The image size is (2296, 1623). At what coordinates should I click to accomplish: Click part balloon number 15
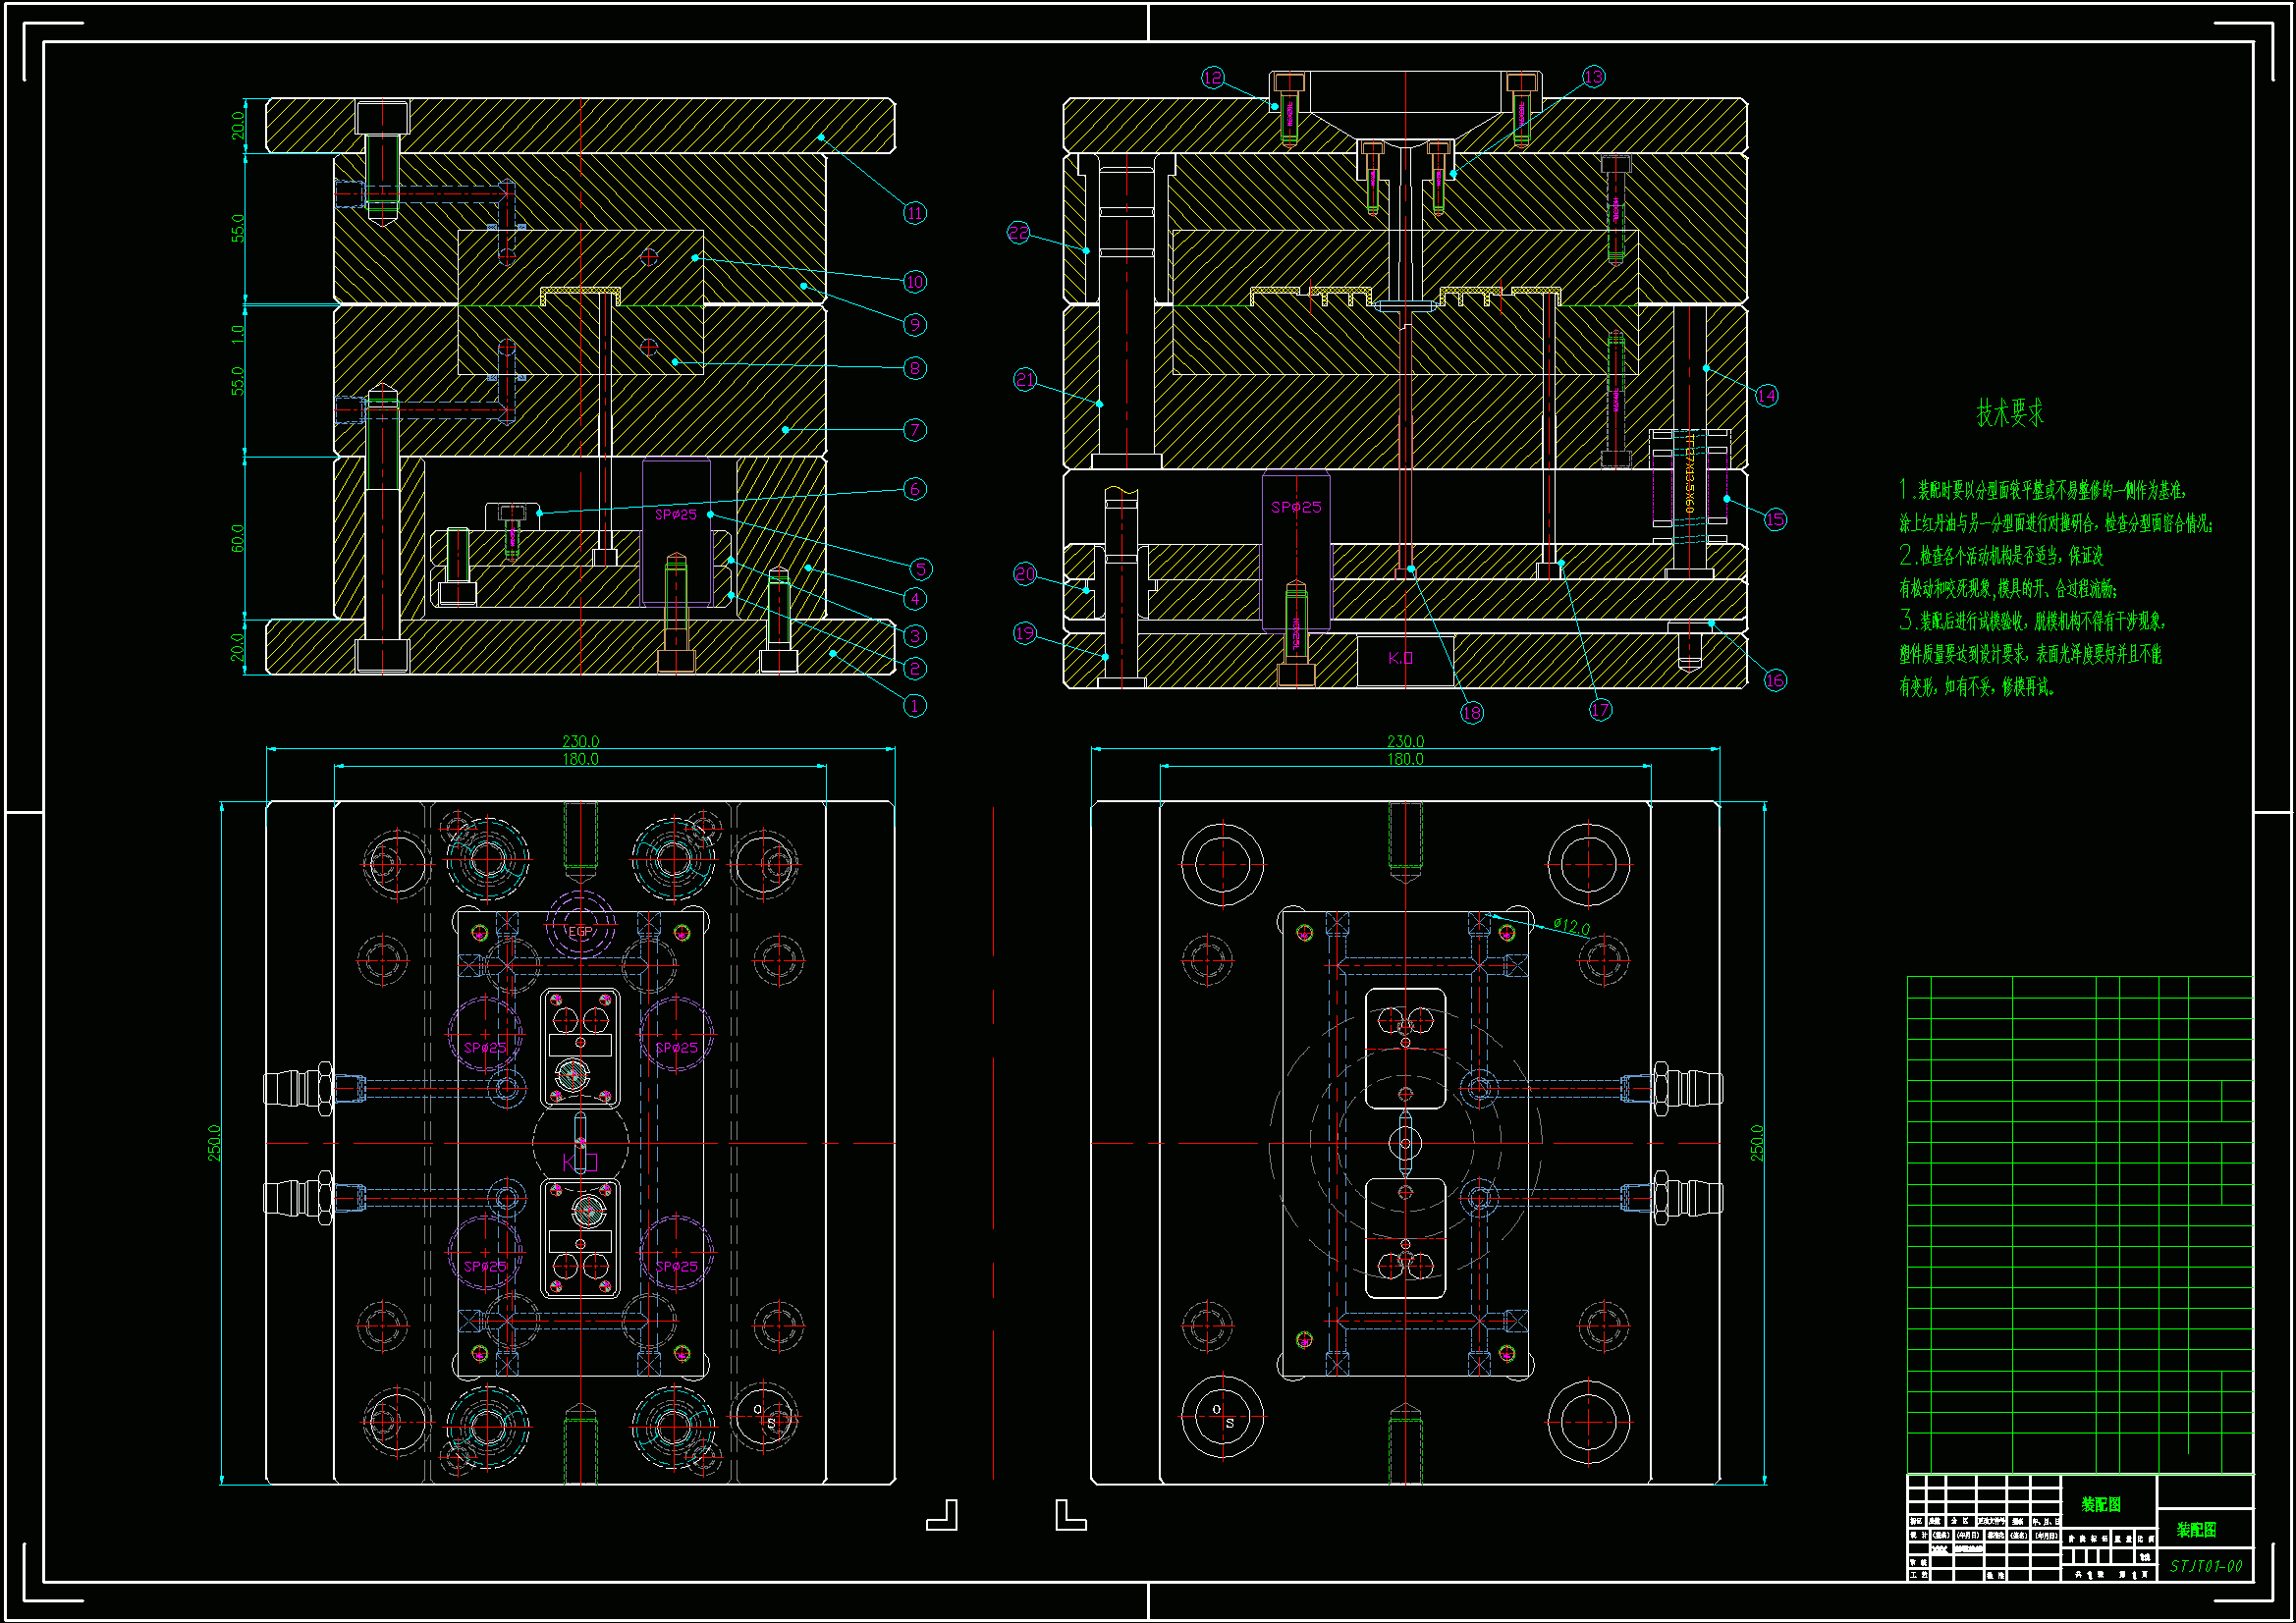(x=1775, y=519)
